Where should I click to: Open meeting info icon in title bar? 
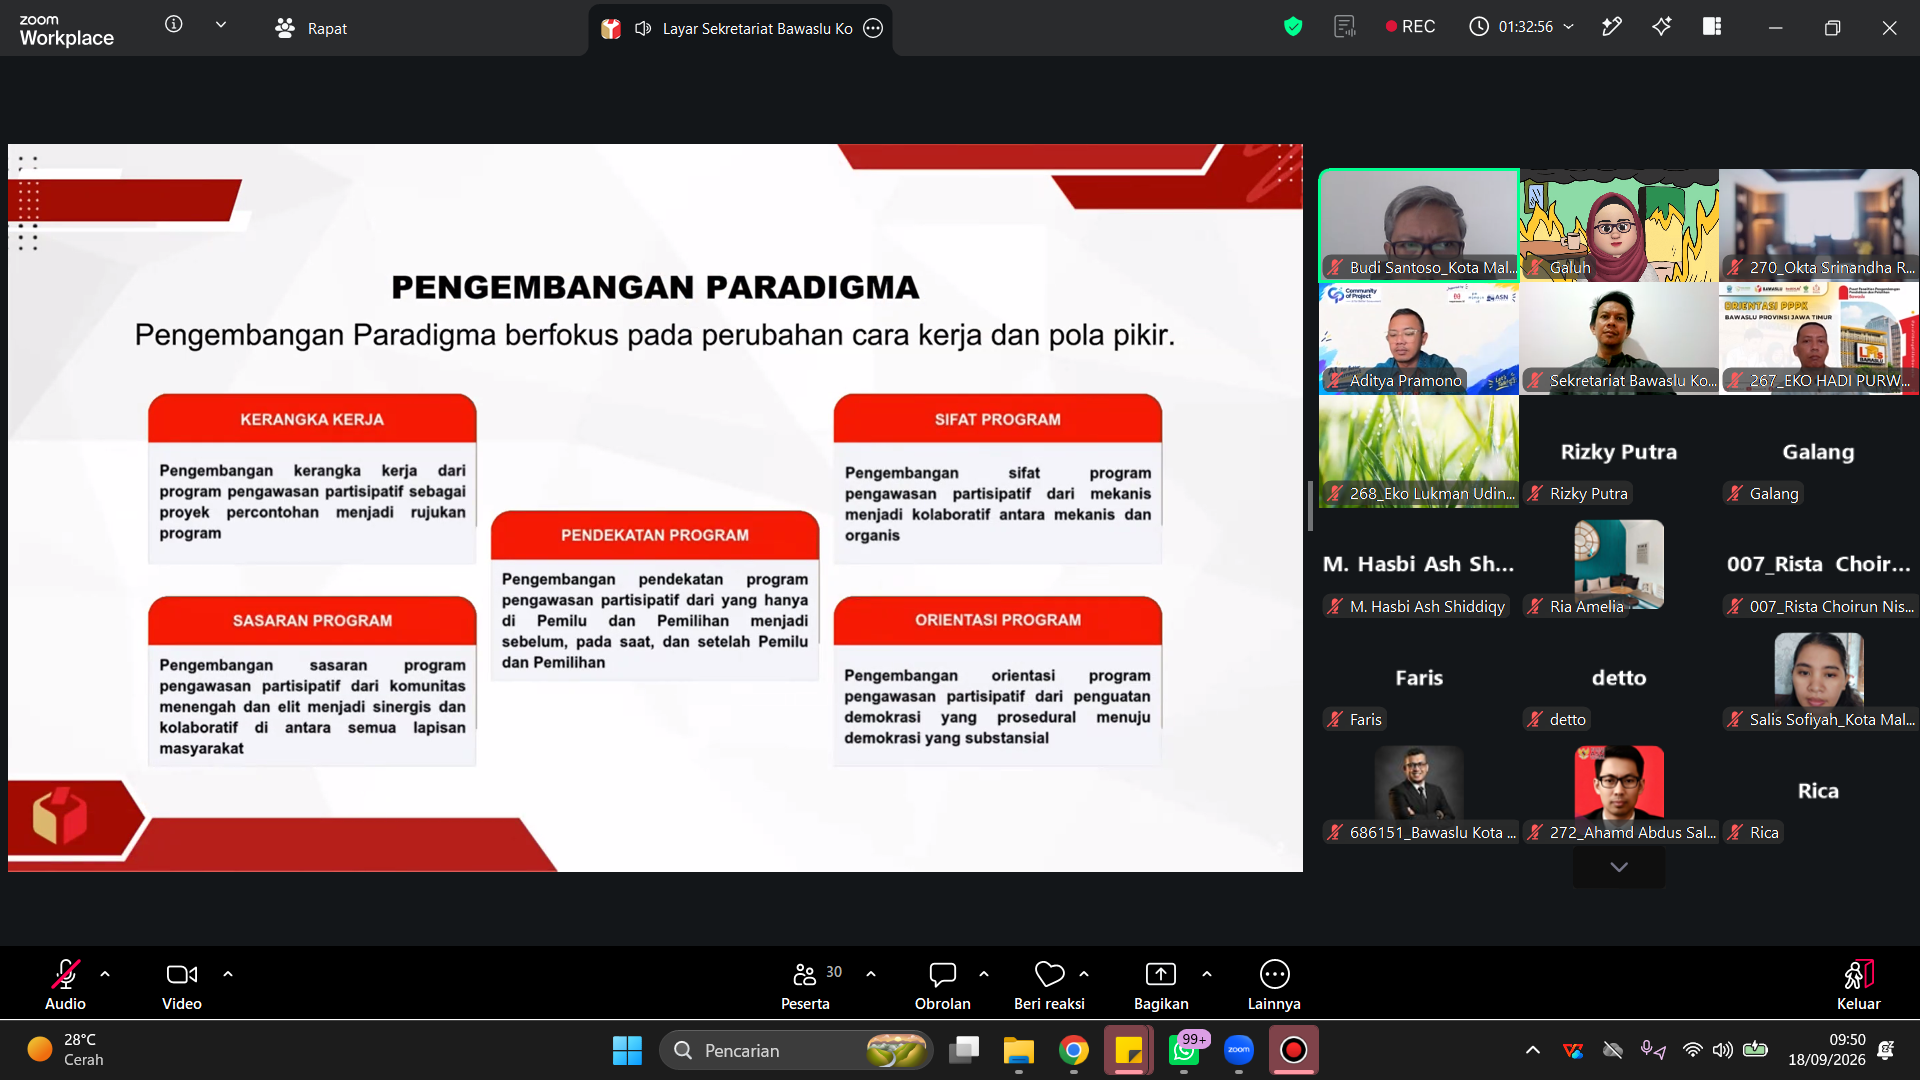[174, 25]
